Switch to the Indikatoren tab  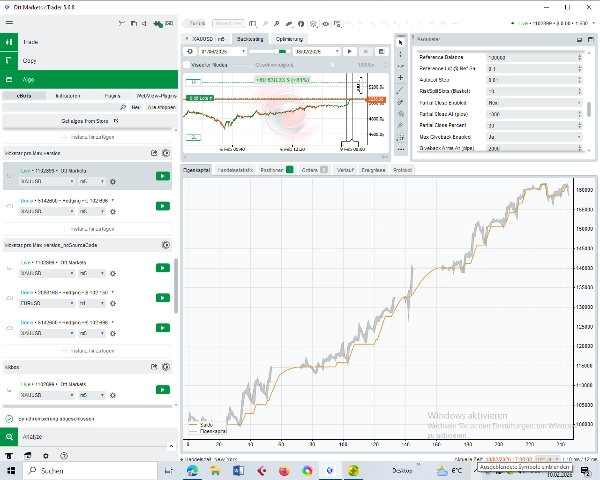68,96
